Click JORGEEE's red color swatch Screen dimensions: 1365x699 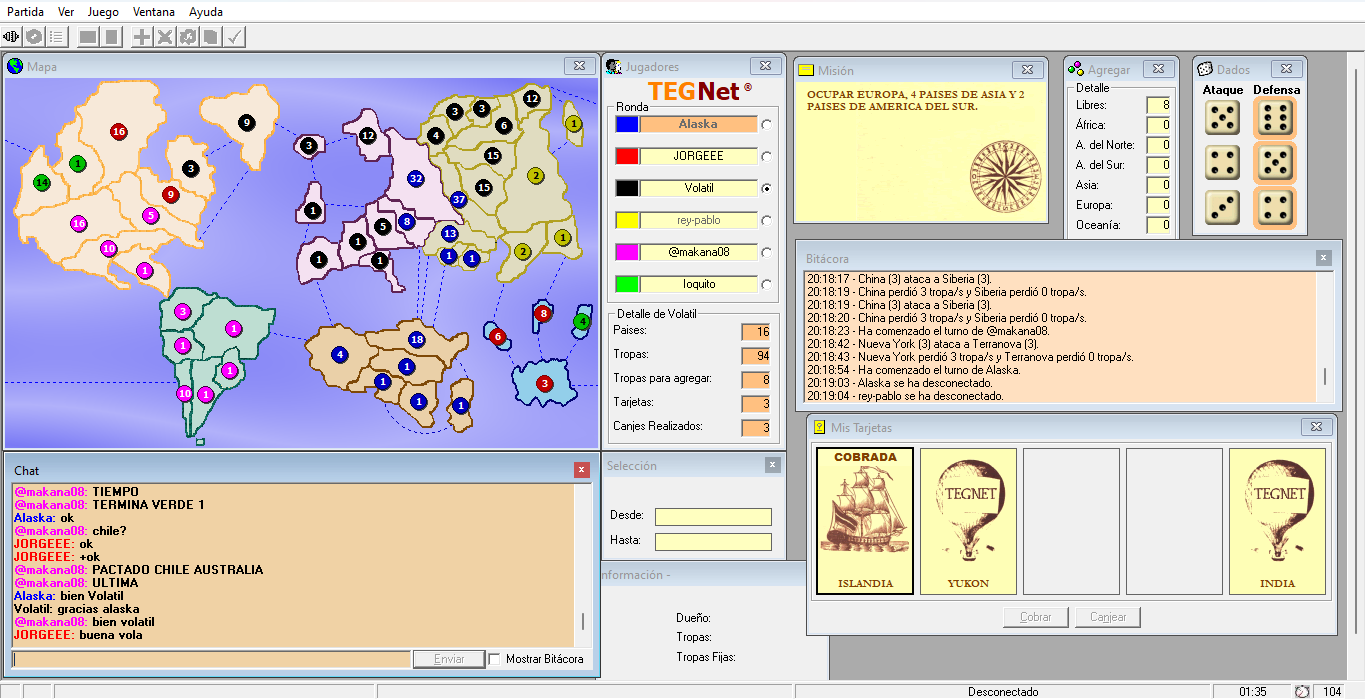pos(627,156)
